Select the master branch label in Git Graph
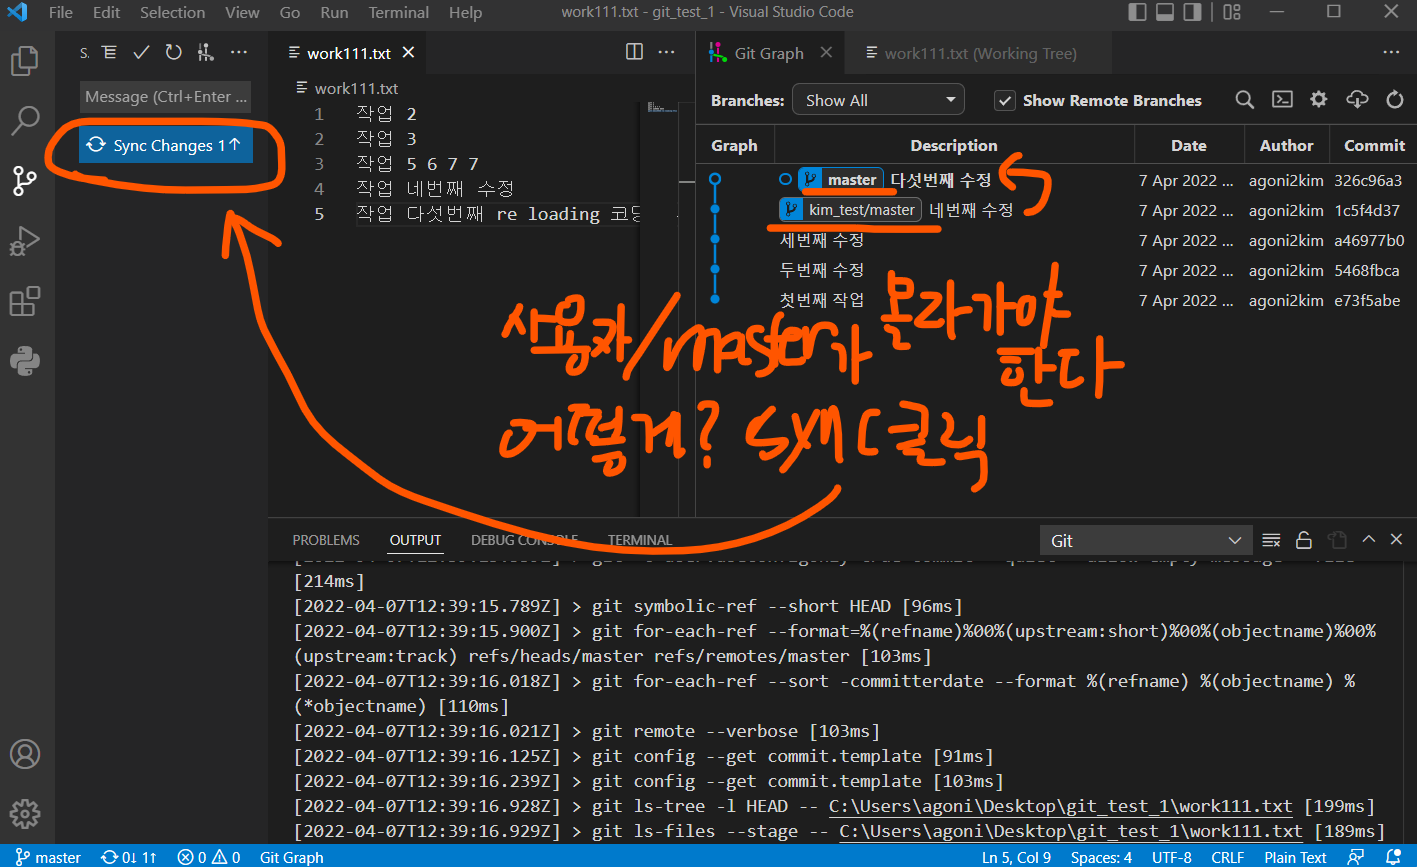 (841, 180)
